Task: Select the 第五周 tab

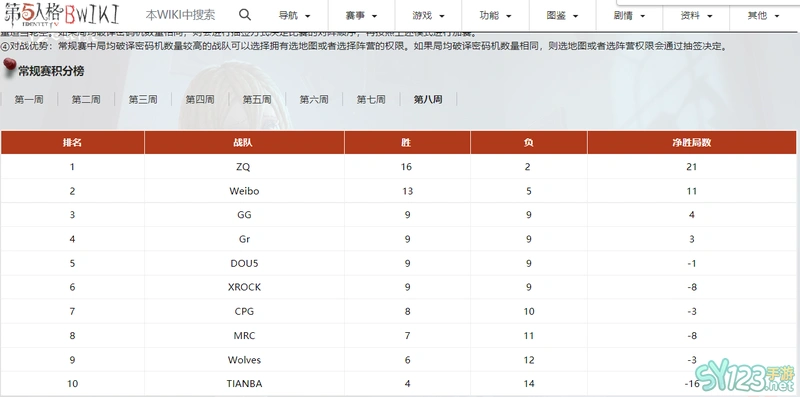Action: [257, 100]
